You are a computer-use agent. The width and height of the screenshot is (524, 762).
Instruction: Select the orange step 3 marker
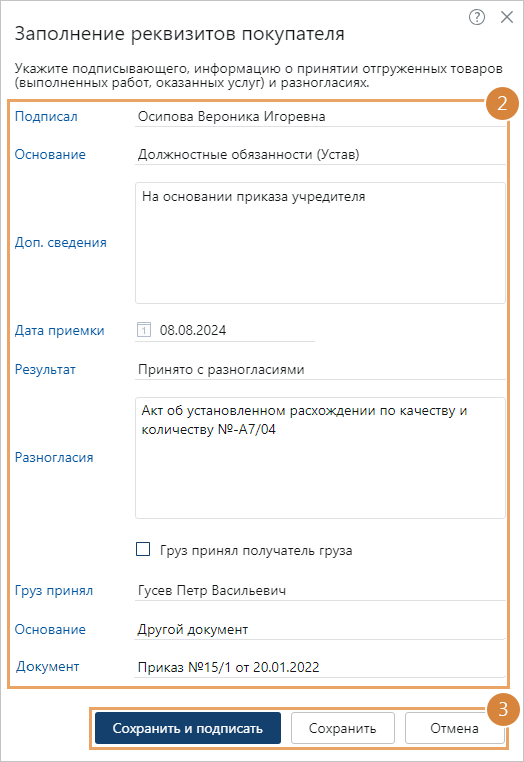click(503, 709)
